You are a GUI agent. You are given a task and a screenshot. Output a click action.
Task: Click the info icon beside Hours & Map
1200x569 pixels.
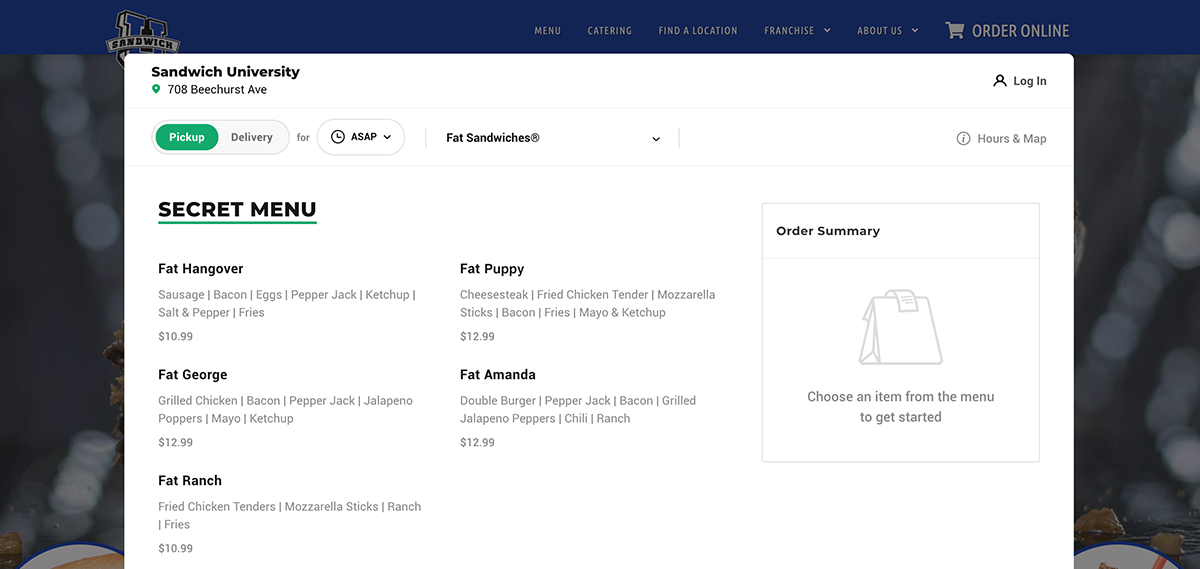[963, 139]
